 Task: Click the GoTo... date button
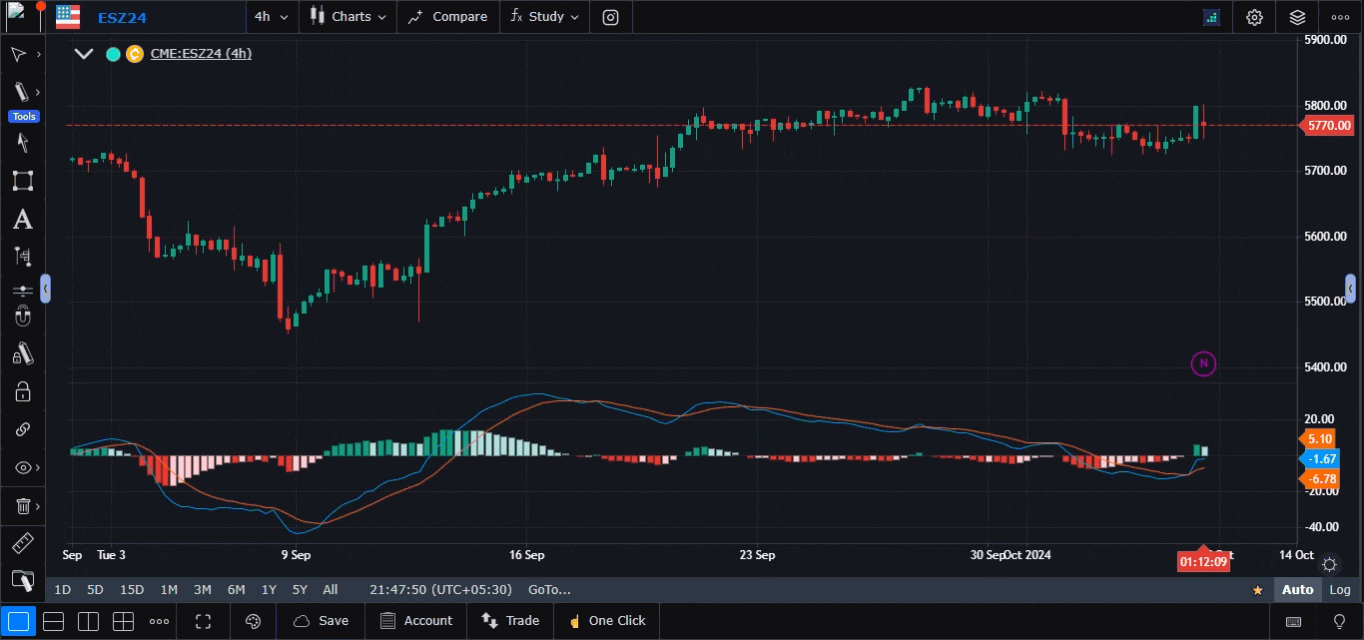(x=549, y=590)
